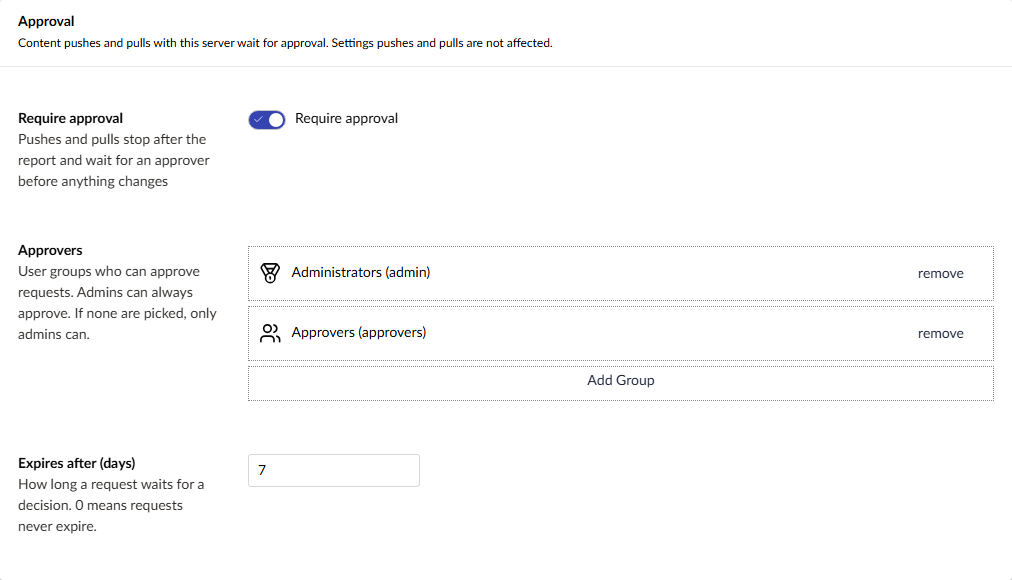
Task: Click the Expires after (days) label
Action: pos(77,463)
